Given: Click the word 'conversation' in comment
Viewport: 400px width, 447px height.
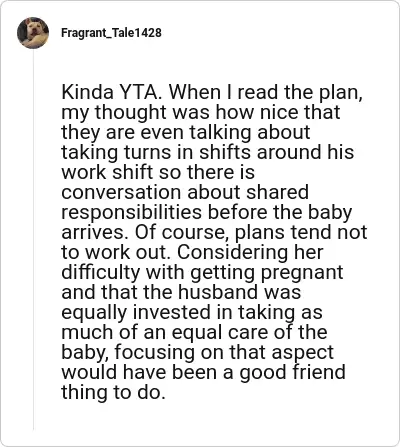Looking at the screenshot, I should (x=122, y=192).
